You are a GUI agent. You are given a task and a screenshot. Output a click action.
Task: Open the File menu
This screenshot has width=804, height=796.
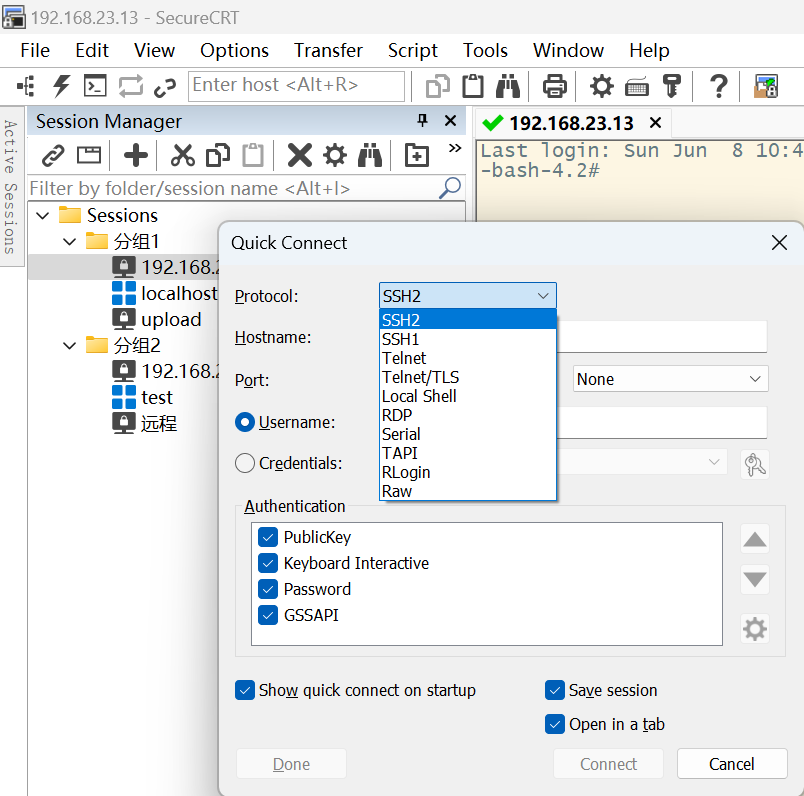point(35,51)
